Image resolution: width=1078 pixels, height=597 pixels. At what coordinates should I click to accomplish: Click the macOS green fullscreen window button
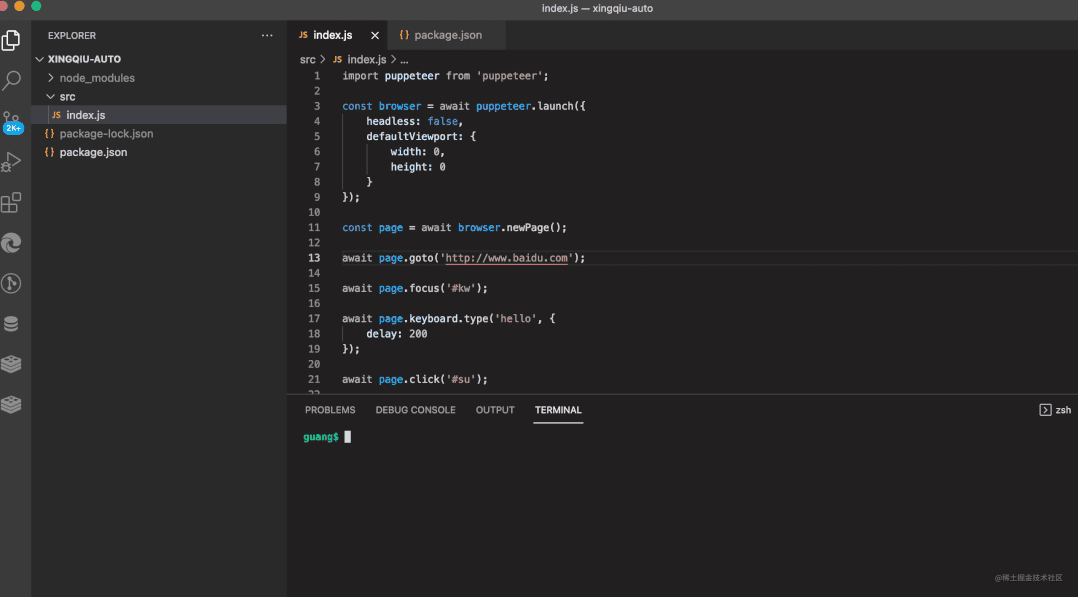[36, 6]
